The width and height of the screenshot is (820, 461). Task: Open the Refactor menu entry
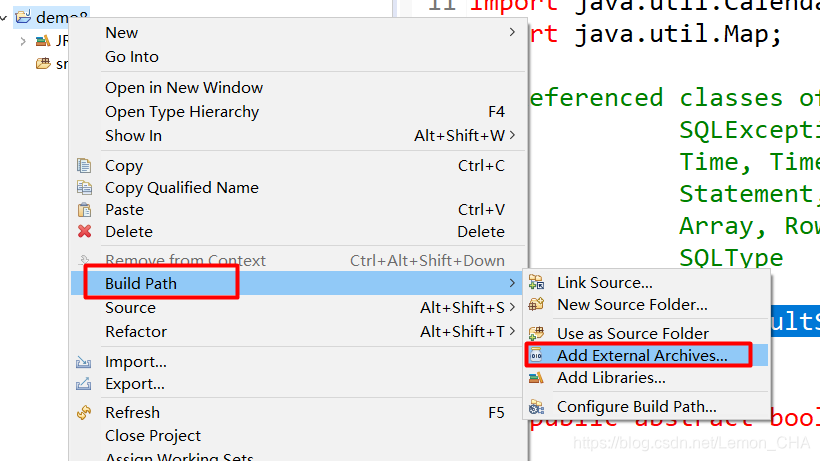click(x=298, y=331)
